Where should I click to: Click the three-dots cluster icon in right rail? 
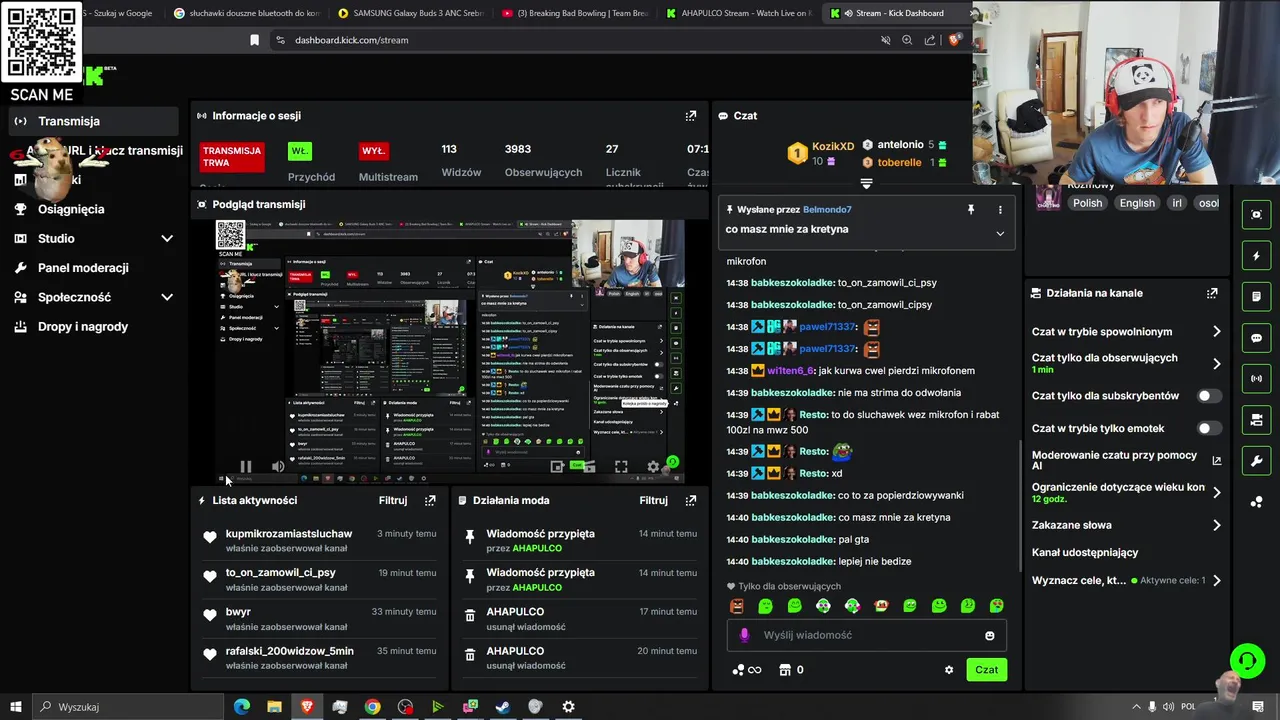(1256, 502)
